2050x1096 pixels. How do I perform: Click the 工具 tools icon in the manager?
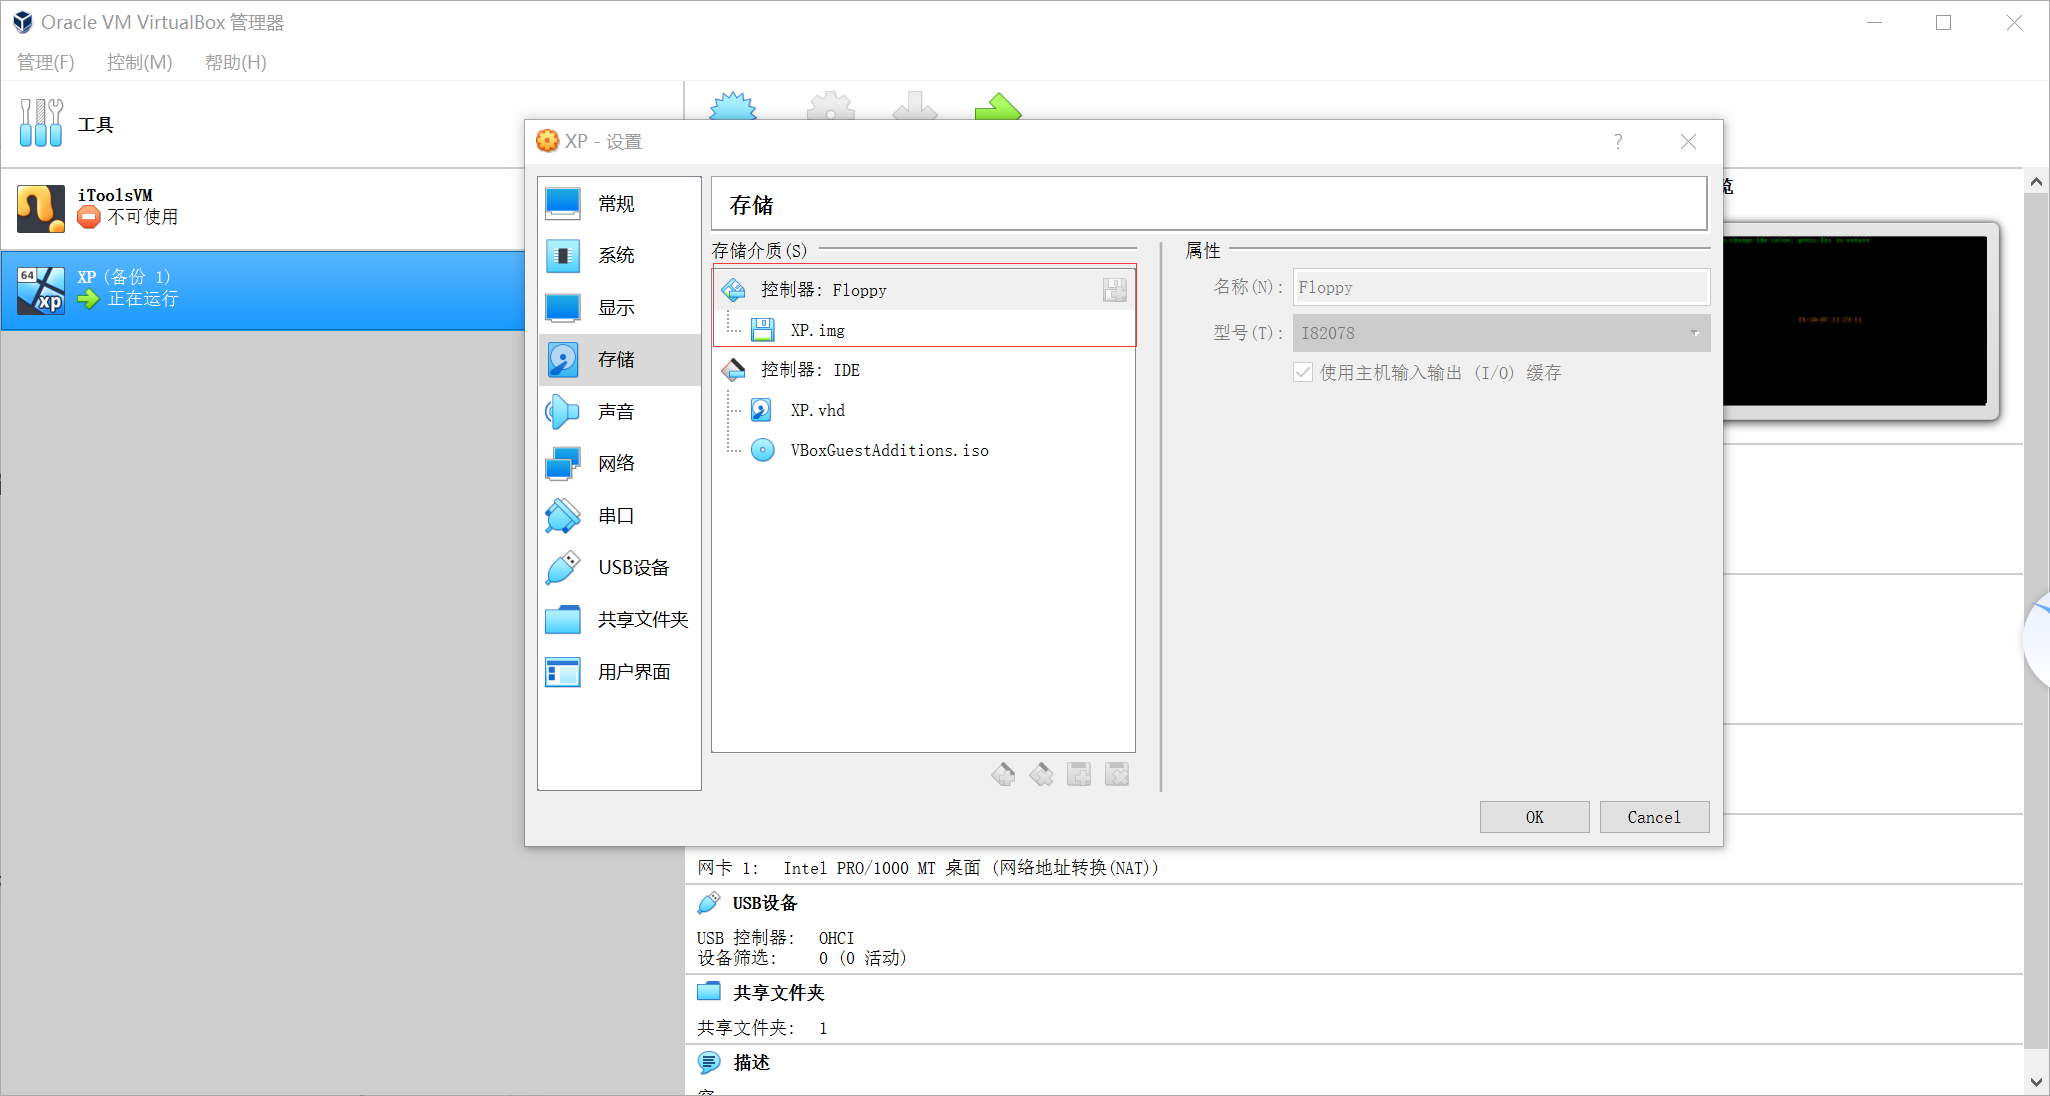coord(41,124)
